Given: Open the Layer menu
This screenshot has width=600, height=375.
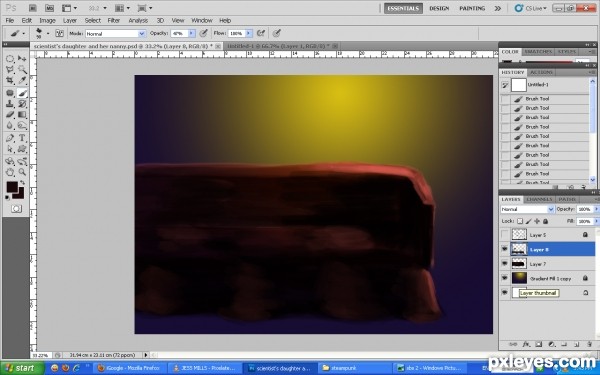Looking at the screenshot, I should [x=70, y=21].
